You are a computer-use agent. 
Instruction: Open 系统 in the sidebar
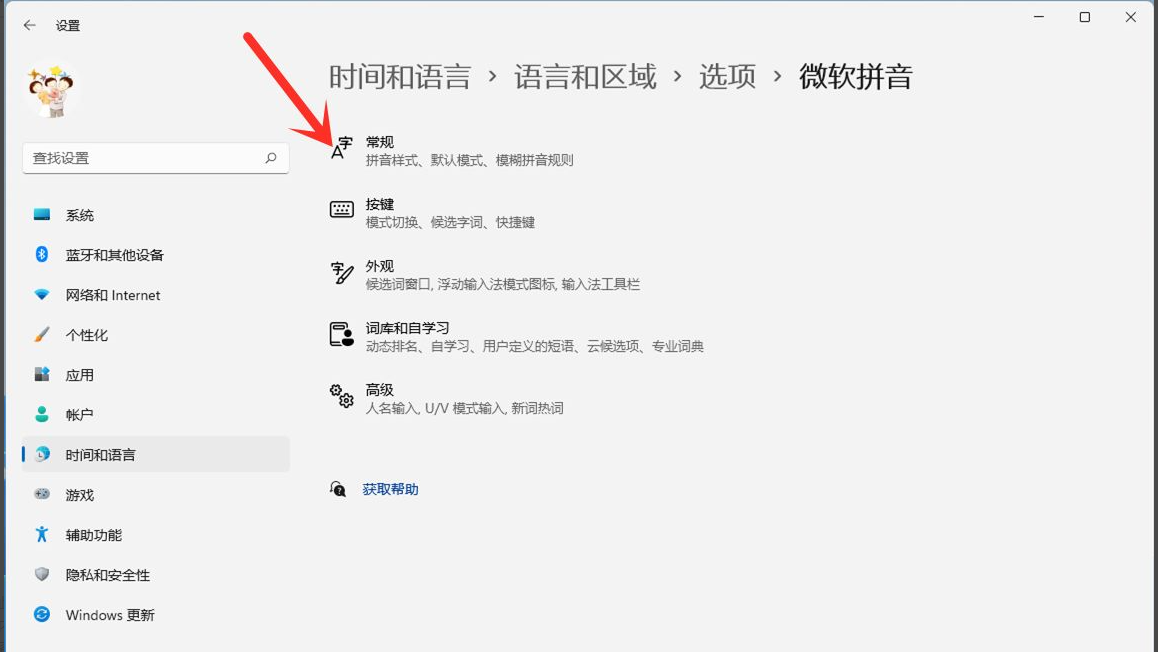tap(80, 215)
